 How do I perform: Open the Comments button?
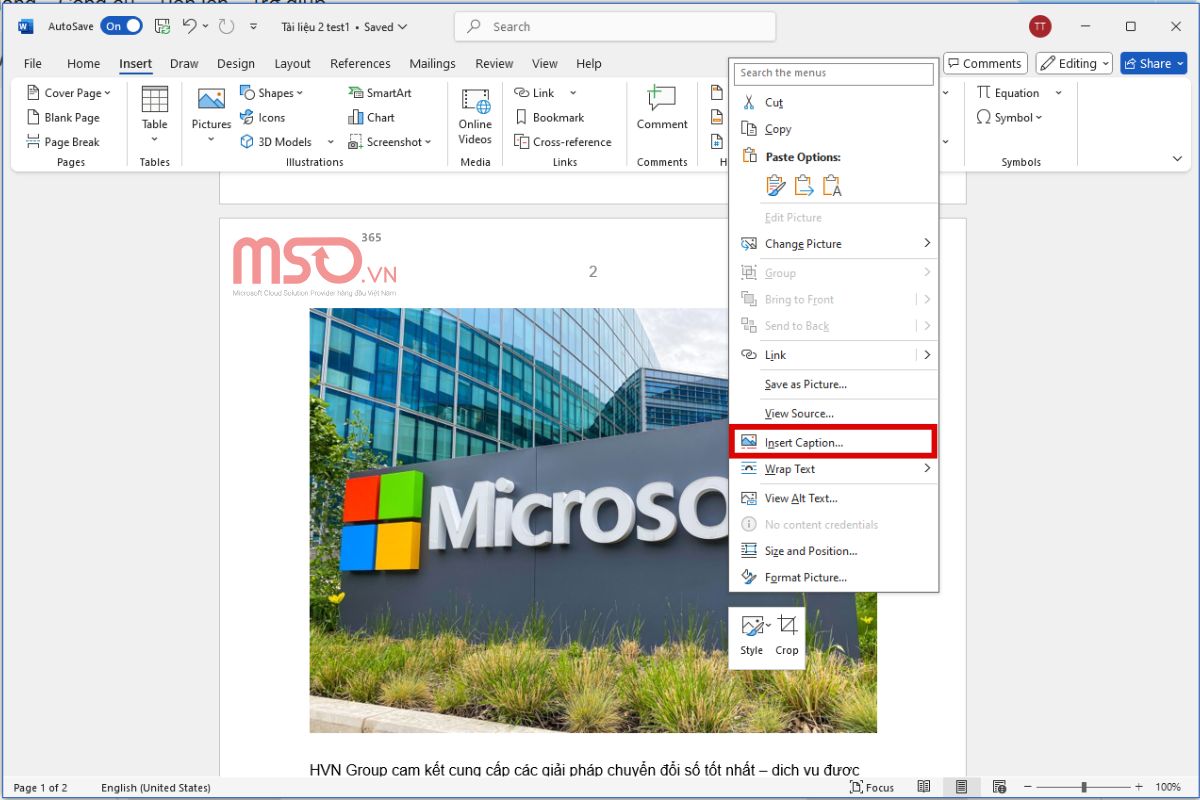click(x=985, y=63)
